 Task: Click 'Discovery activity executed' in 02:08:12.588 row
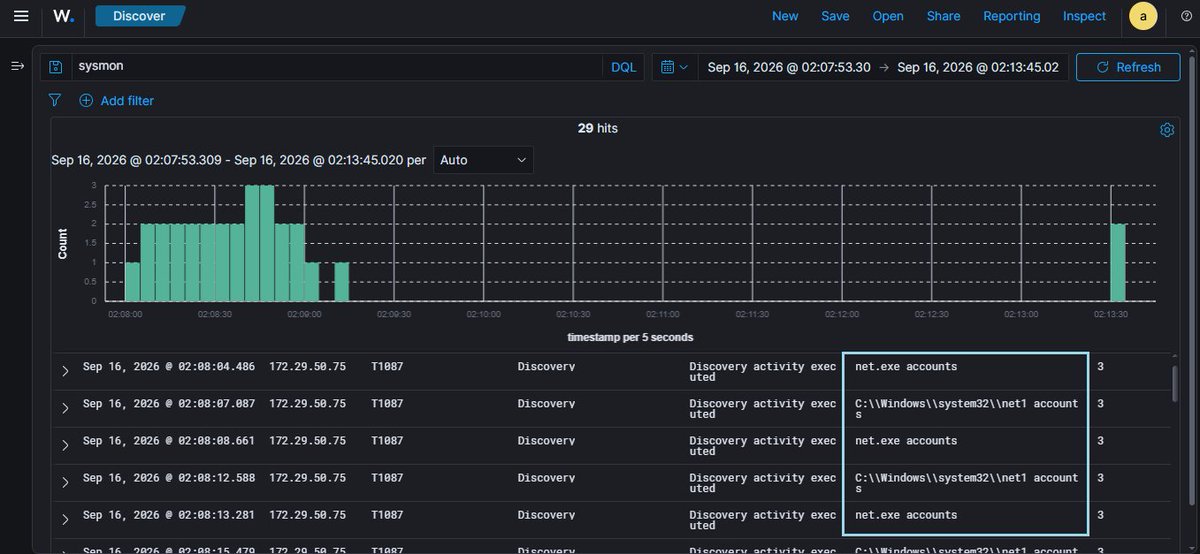pyautogui.click(x=762, y=483)
